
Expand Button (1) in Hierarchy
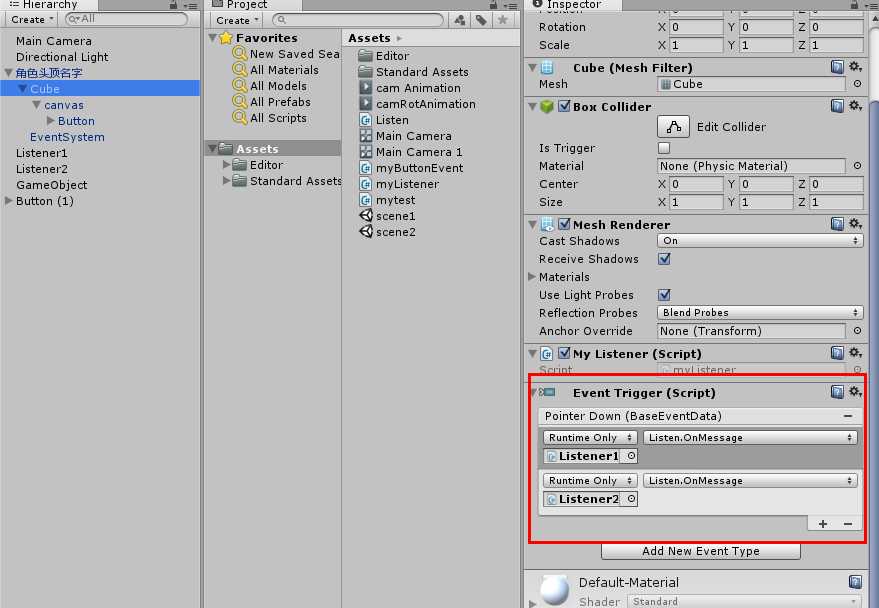click(x=8, y=201)
